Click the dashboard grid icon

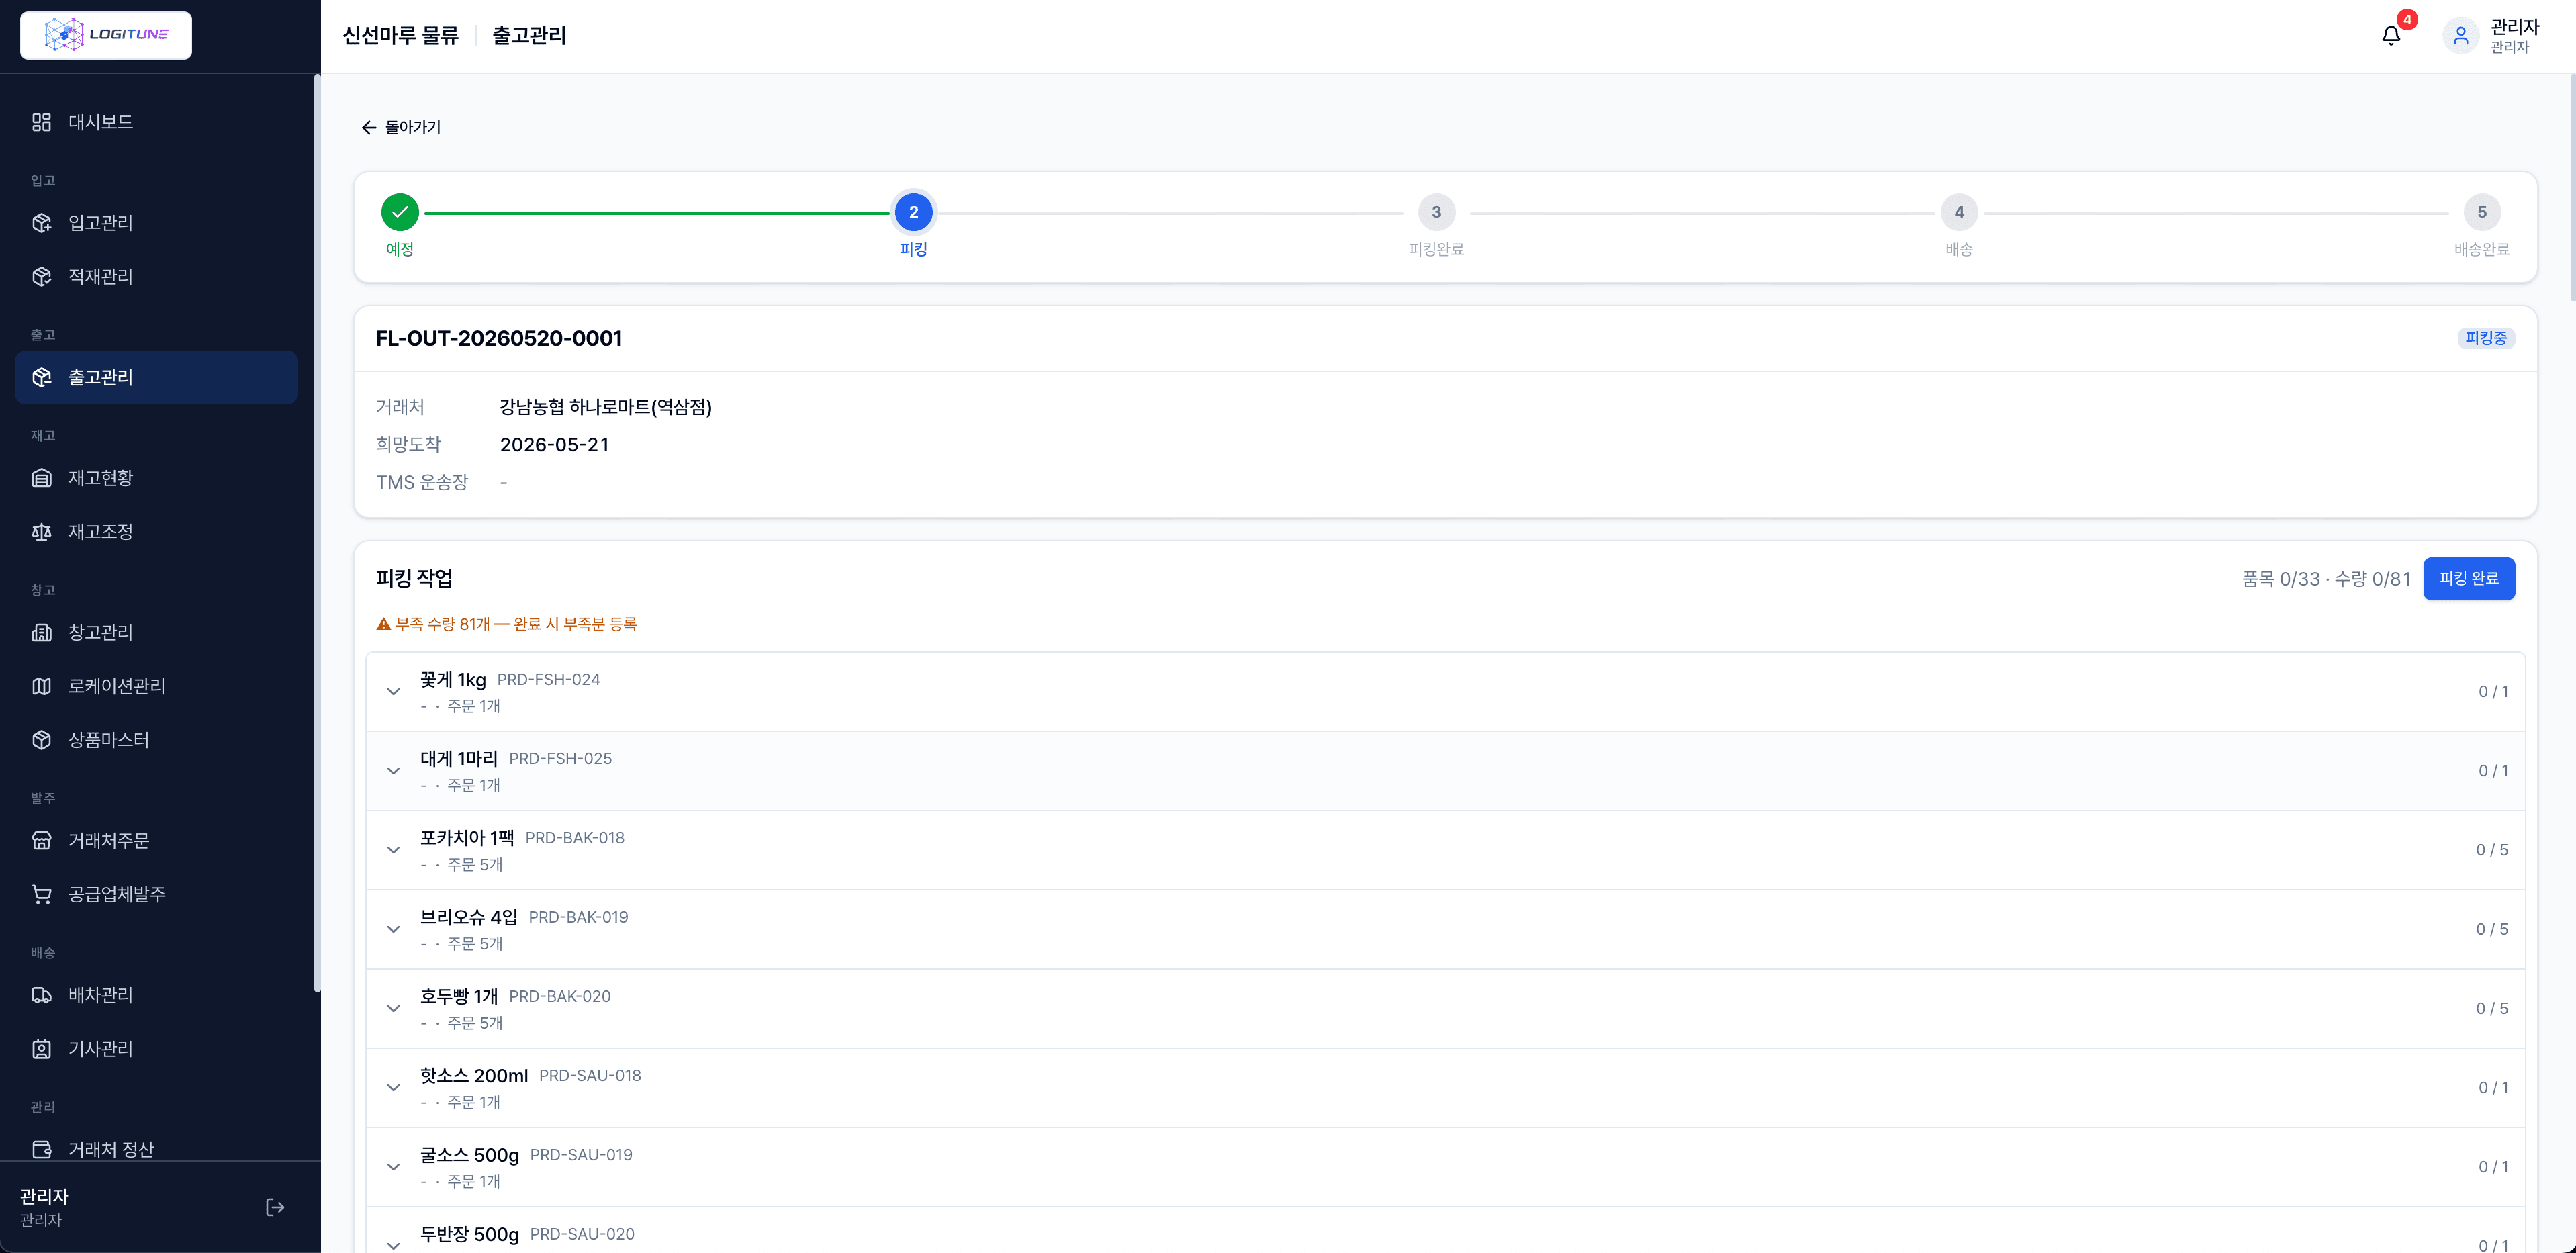[x=41, y=122]
